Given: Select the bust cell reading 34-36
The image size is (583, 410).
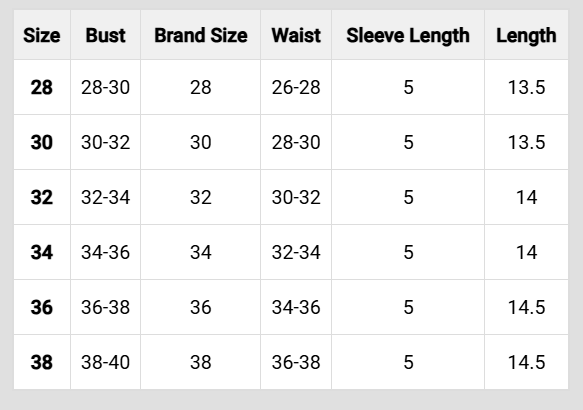Looking at the screenshot, I should 106,252.
